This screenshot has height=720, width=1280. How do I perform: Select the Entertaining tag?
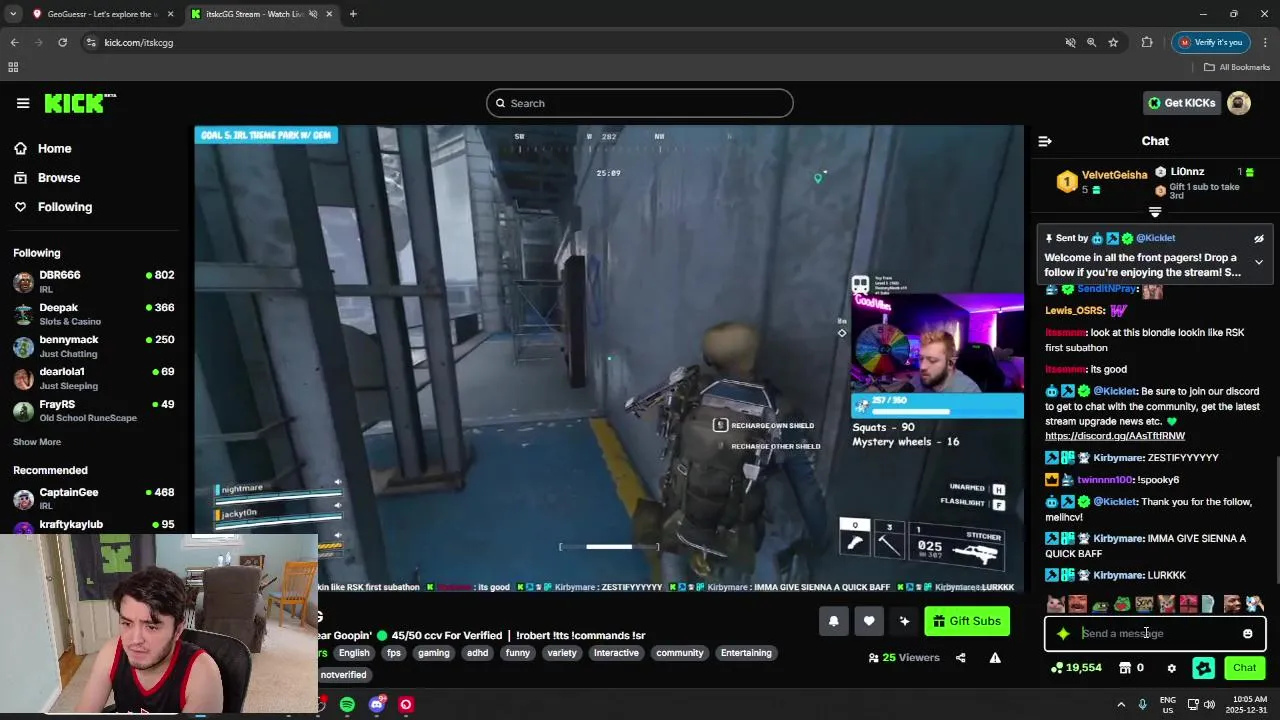746,653
